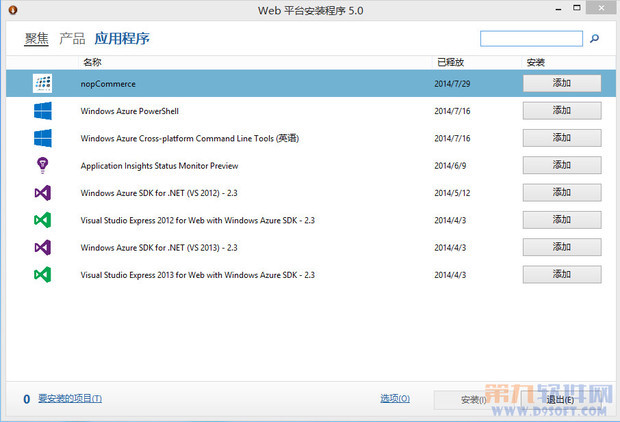Add Azure Cross-platform Command Line Tools
This screenshot has height=422, width=620.
(562, 138)
